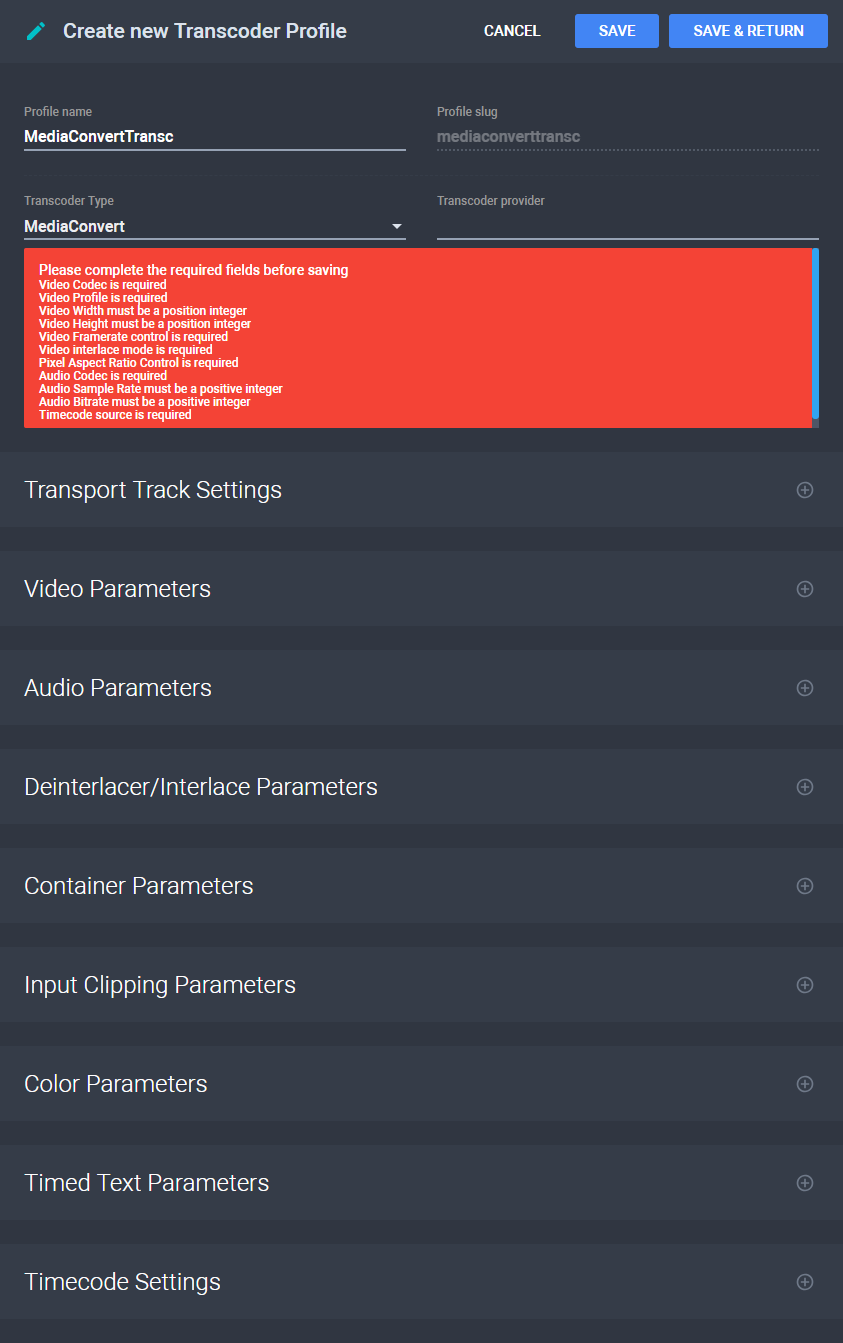Expand Transport Track Settings using its plus icon
This screenshot has height=1343, width=843.
tap(805, 490)
